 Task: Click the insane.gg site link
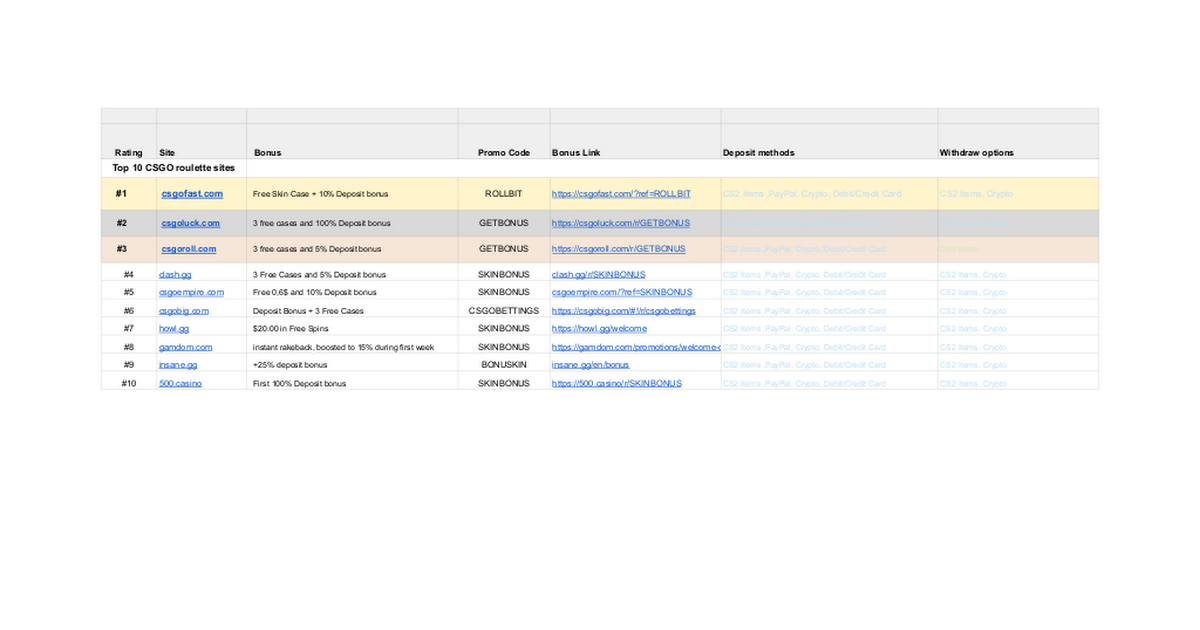(x=178, y=365)
